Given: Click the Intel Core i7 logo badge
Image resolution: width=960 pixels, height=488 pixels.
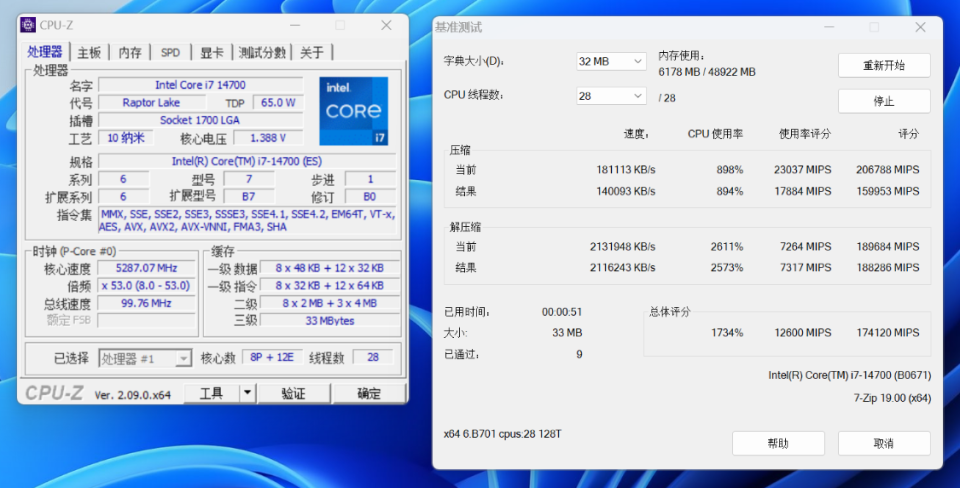Looking at the screenshot, I should click(x=354, y=111).
